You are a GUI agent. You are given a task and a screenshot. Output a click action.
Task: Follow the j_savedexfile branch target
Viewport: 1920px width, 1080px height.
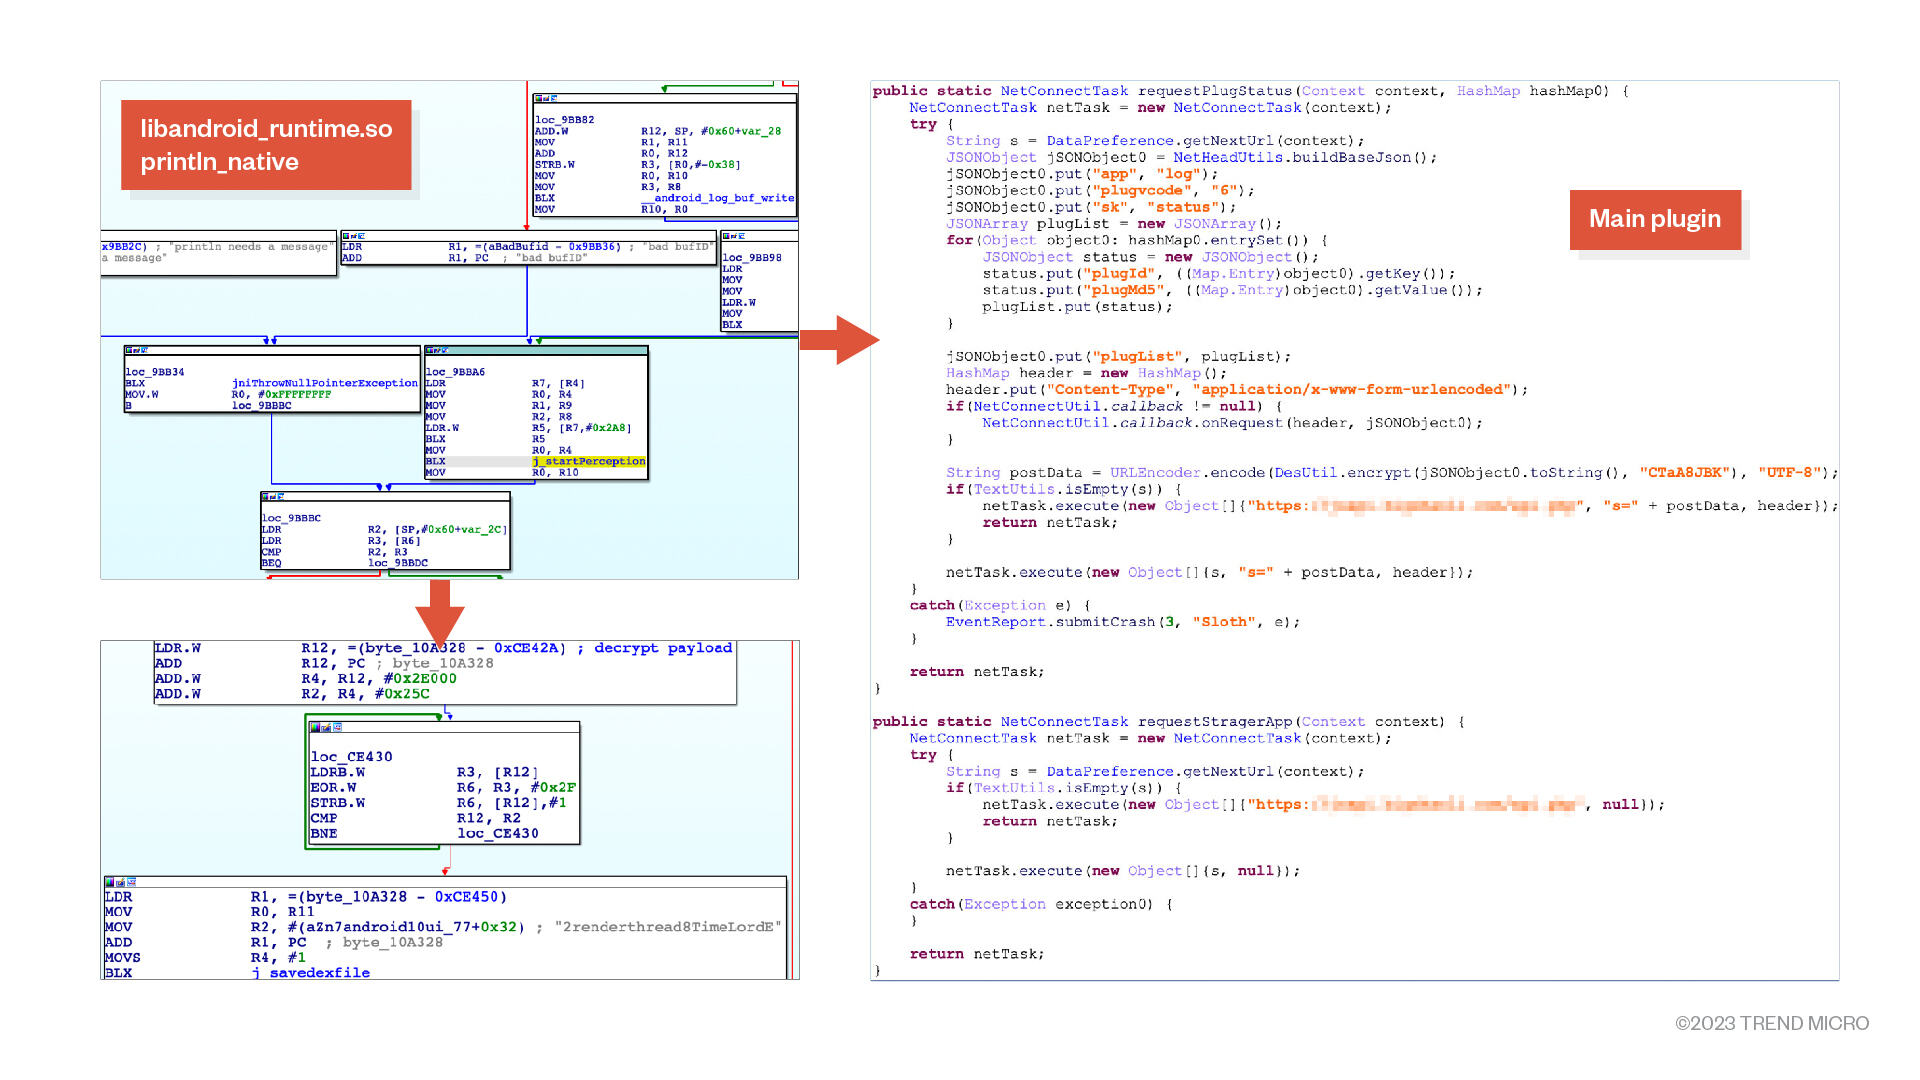pos(311,972)
